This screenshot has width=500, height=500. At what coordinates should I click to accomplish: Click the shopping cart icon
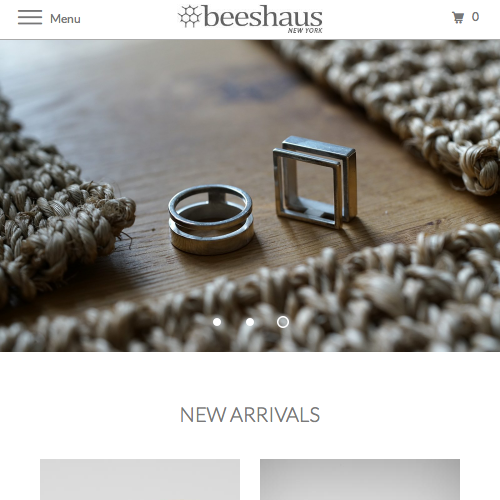pos(458,17)
